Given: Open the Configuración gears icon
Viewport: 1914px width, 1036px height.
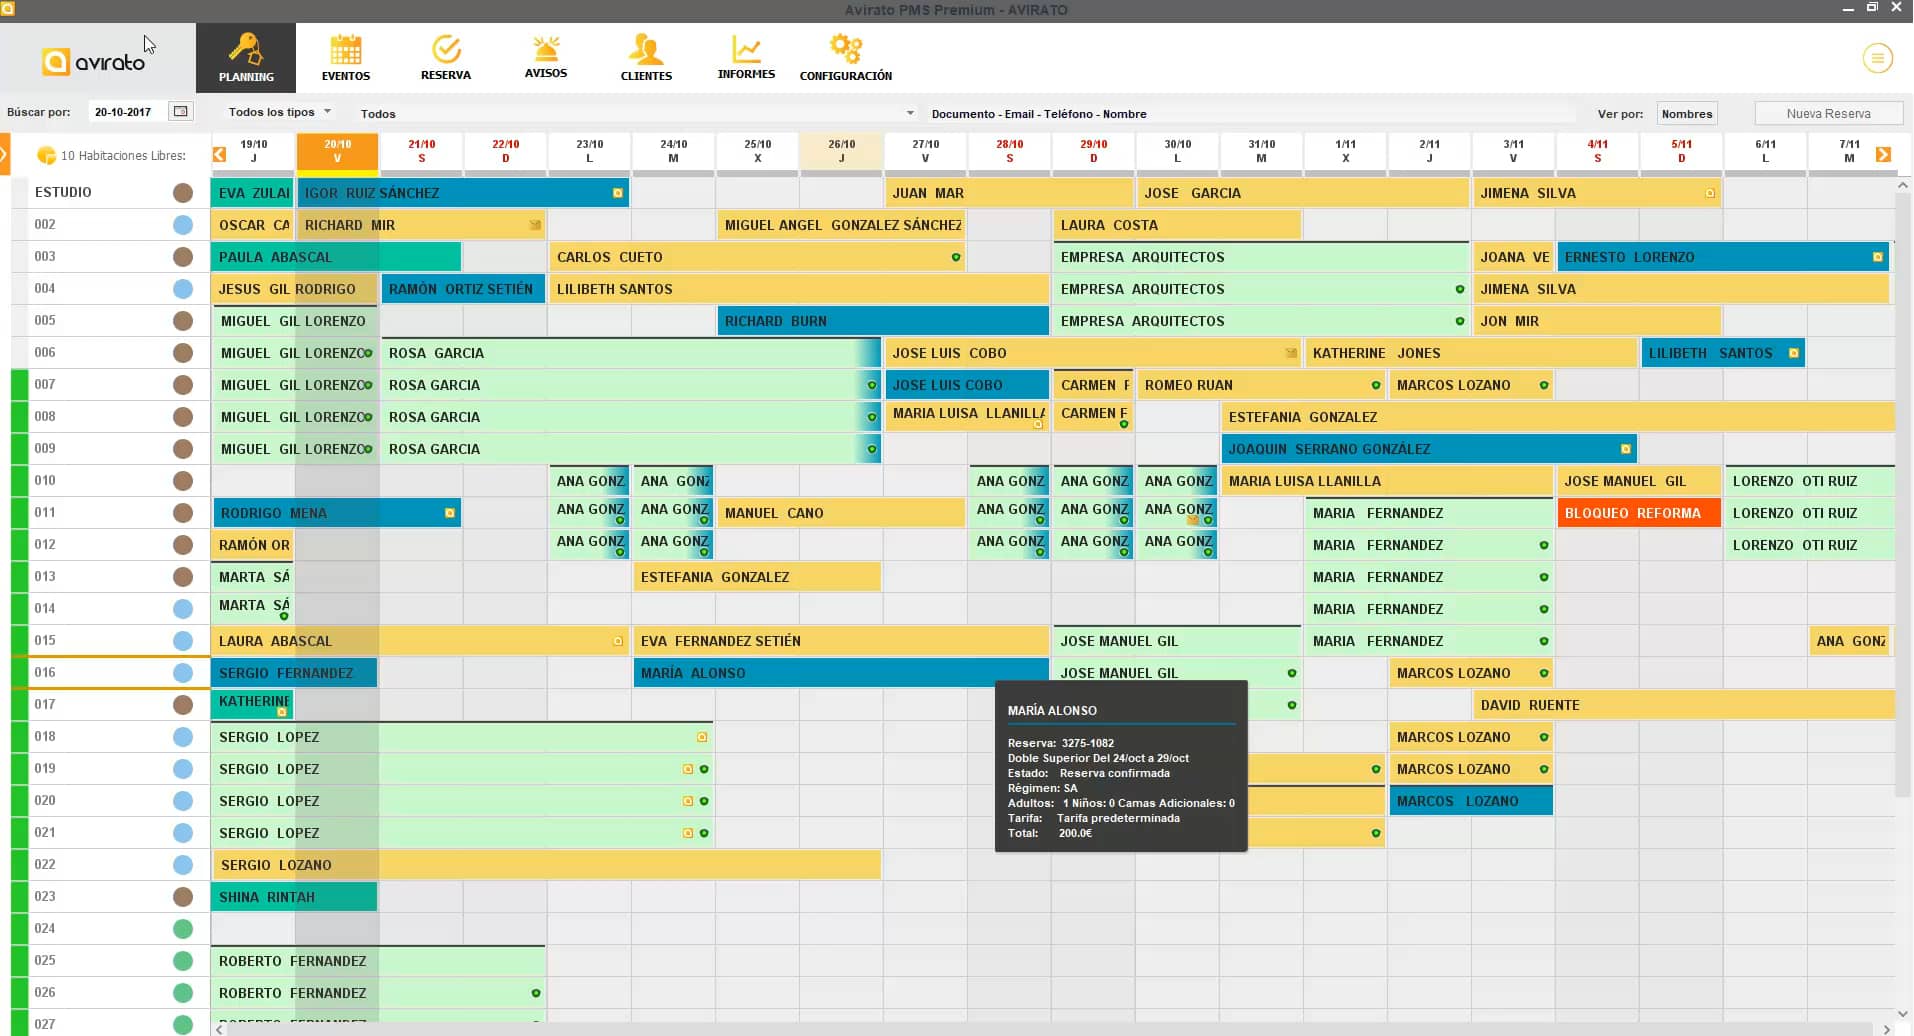Looking at the screenshot, I should tap(846, 49).
